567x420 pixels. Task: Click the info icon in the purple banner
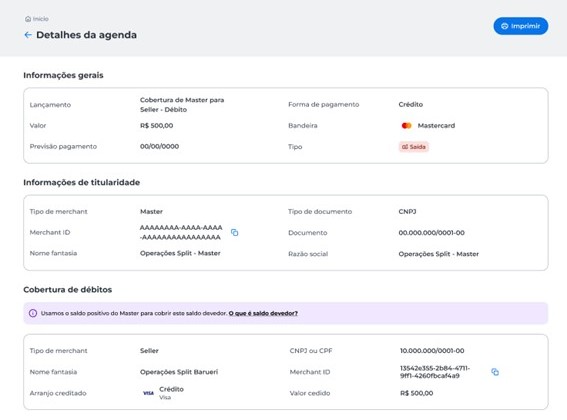(33, 313)
